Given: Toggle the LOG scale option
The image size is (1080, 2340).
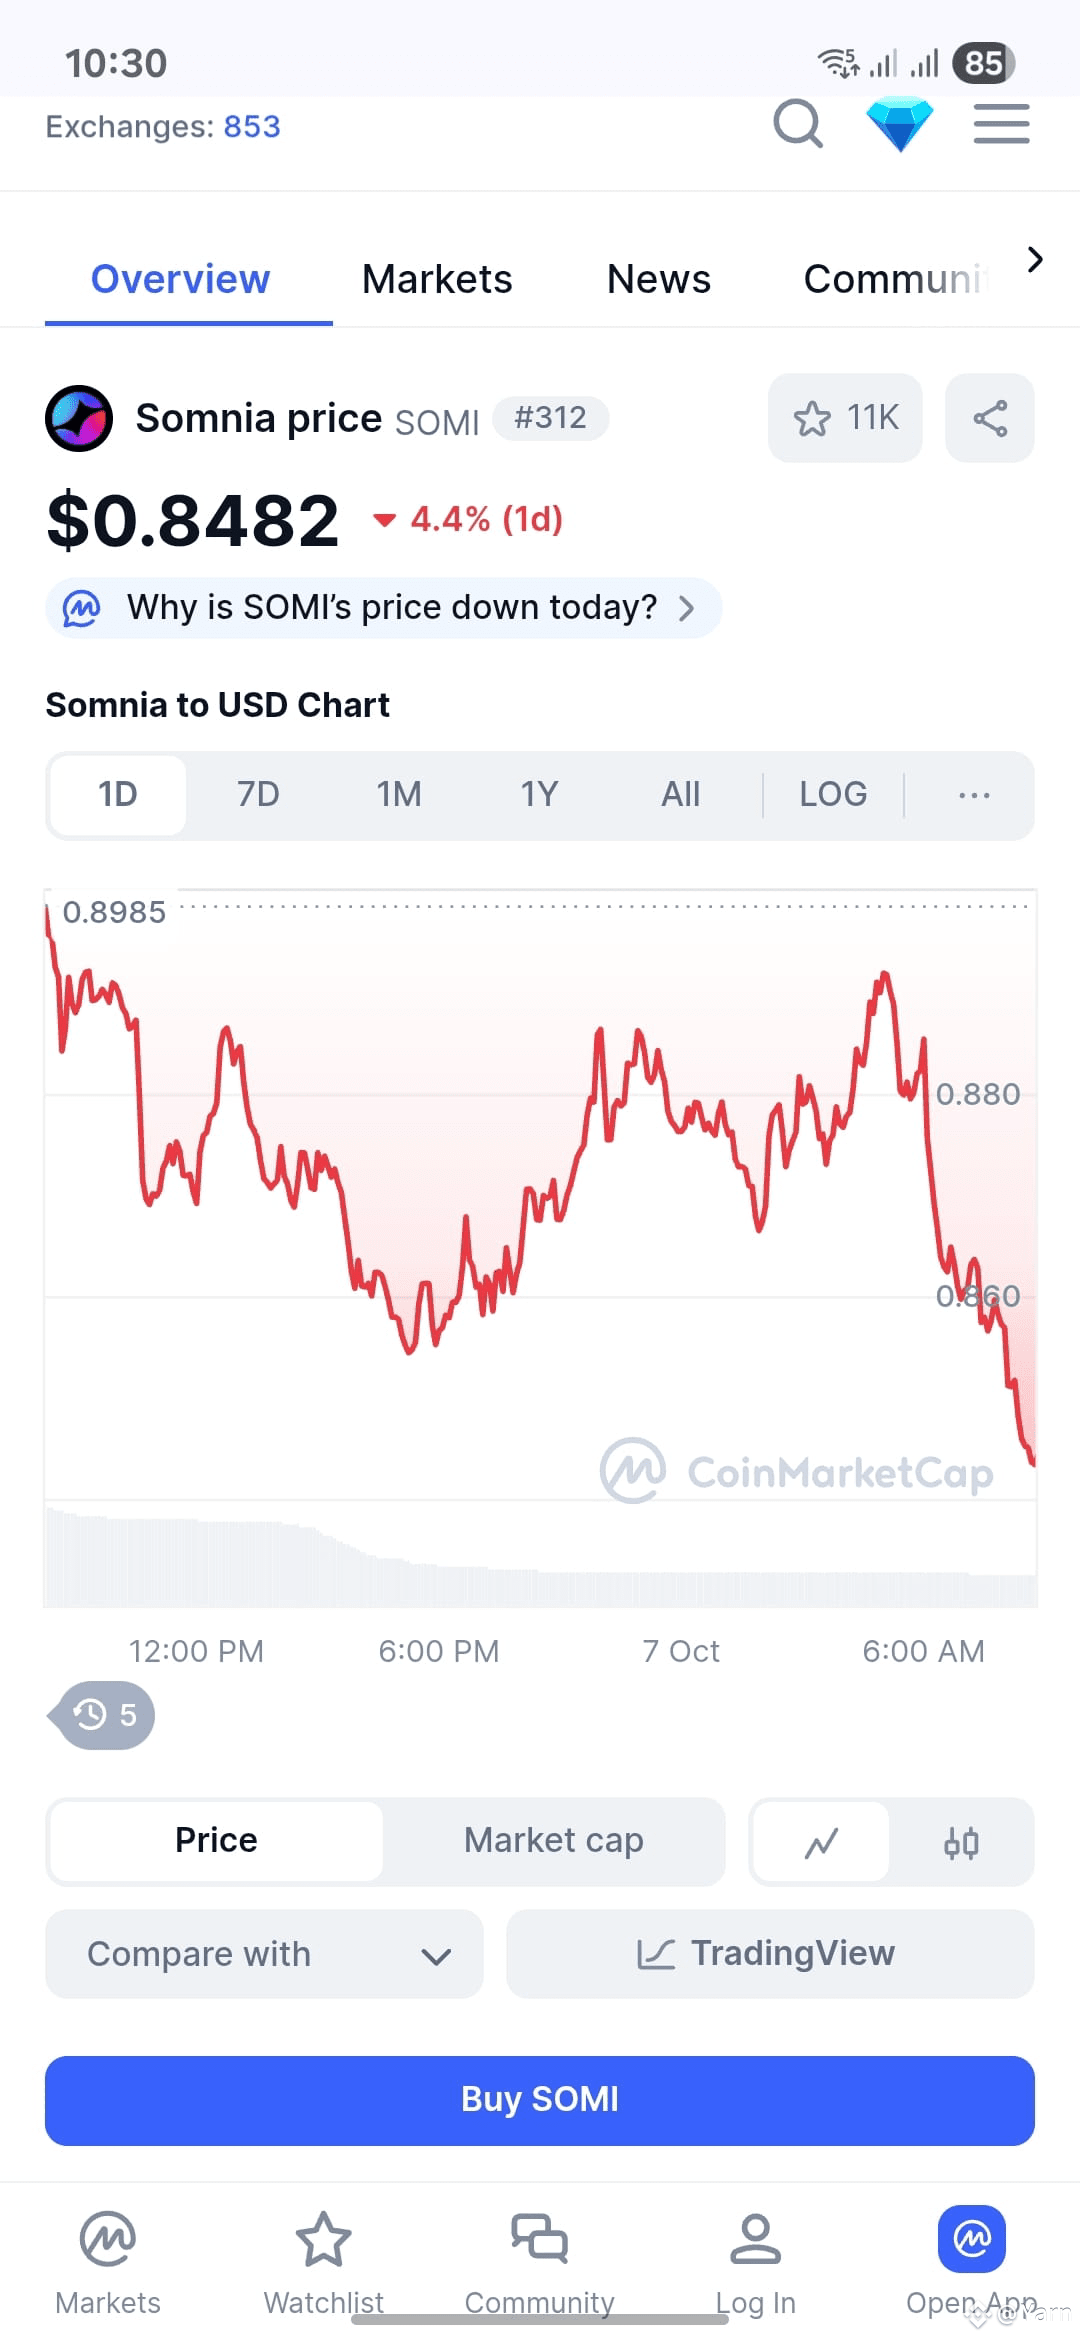Looking at the screenshot, I should (x=833, y=795).
